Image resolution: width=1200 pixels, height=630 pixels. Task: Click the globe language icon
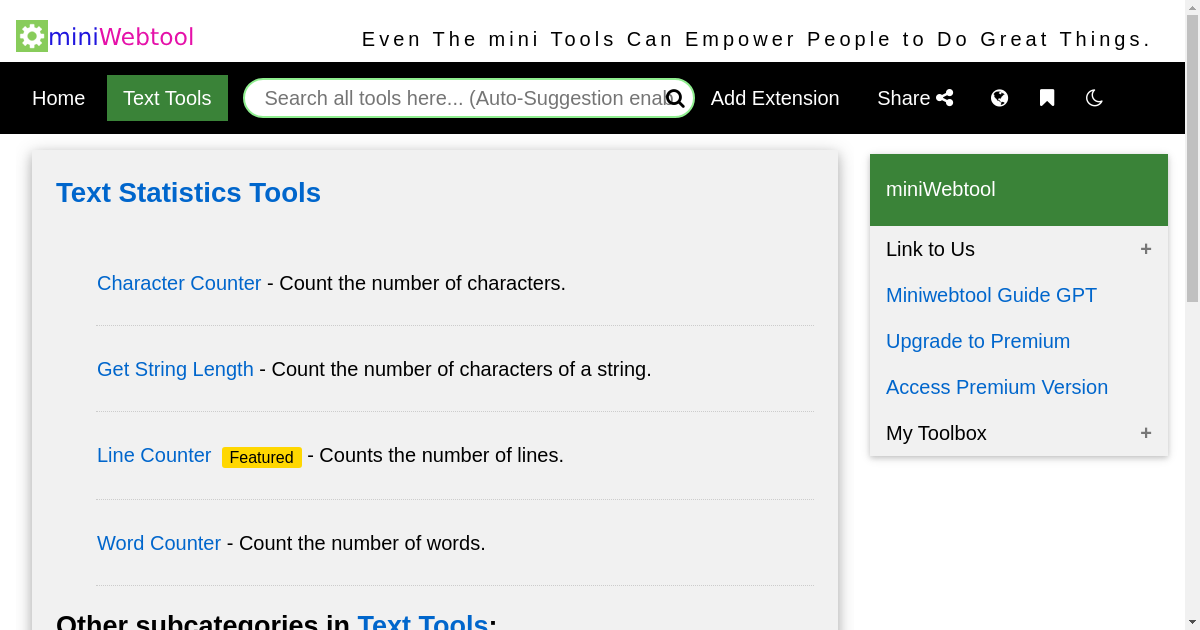(x=999, y=98)
